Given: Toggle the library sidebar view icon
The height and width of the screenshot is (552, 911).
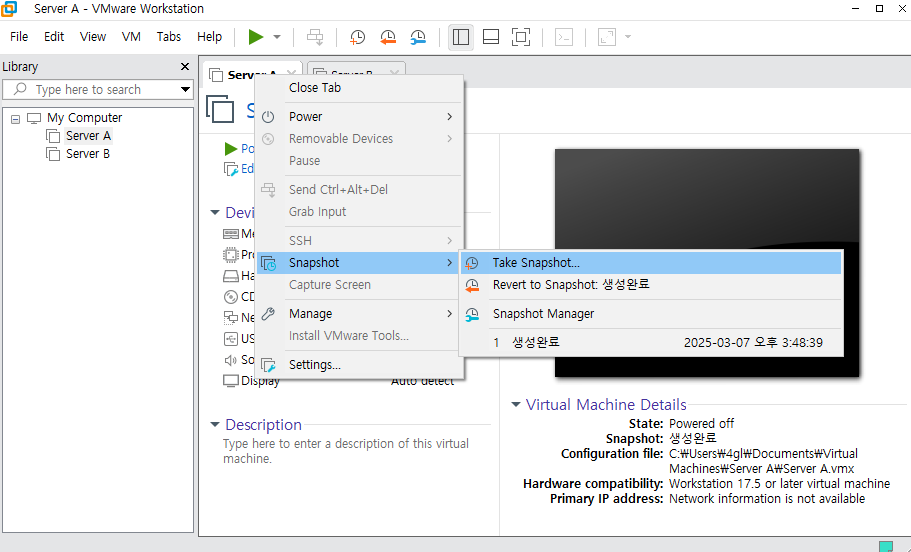Looking at the screenshot, I should [x=461, y=37].
